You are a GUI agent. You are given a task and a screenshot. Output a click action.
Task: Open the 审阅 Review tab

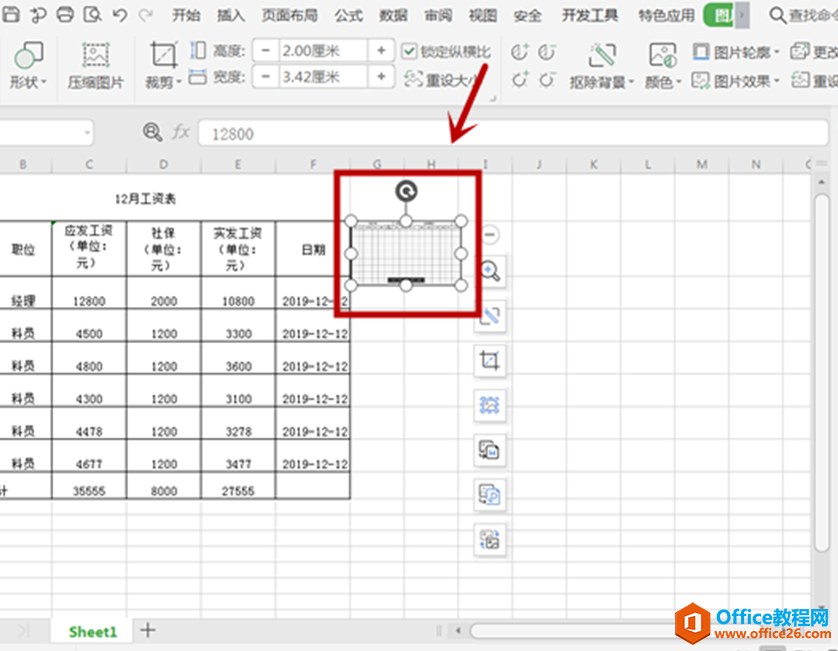point(438,16)
